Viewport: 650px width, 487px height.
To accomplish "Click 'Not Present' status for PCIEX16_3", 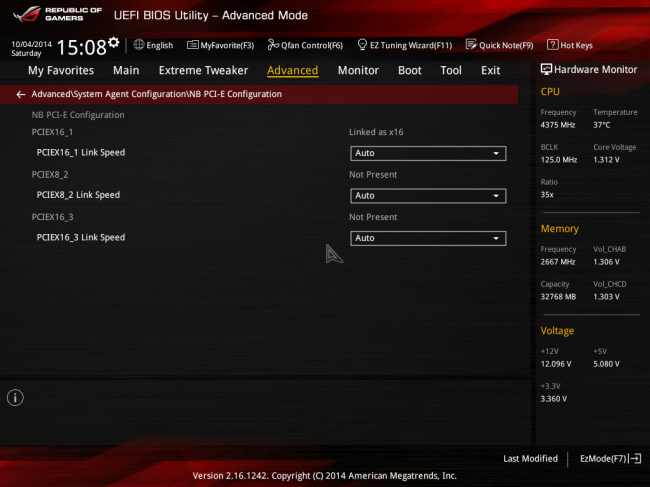I will (373, 217).
